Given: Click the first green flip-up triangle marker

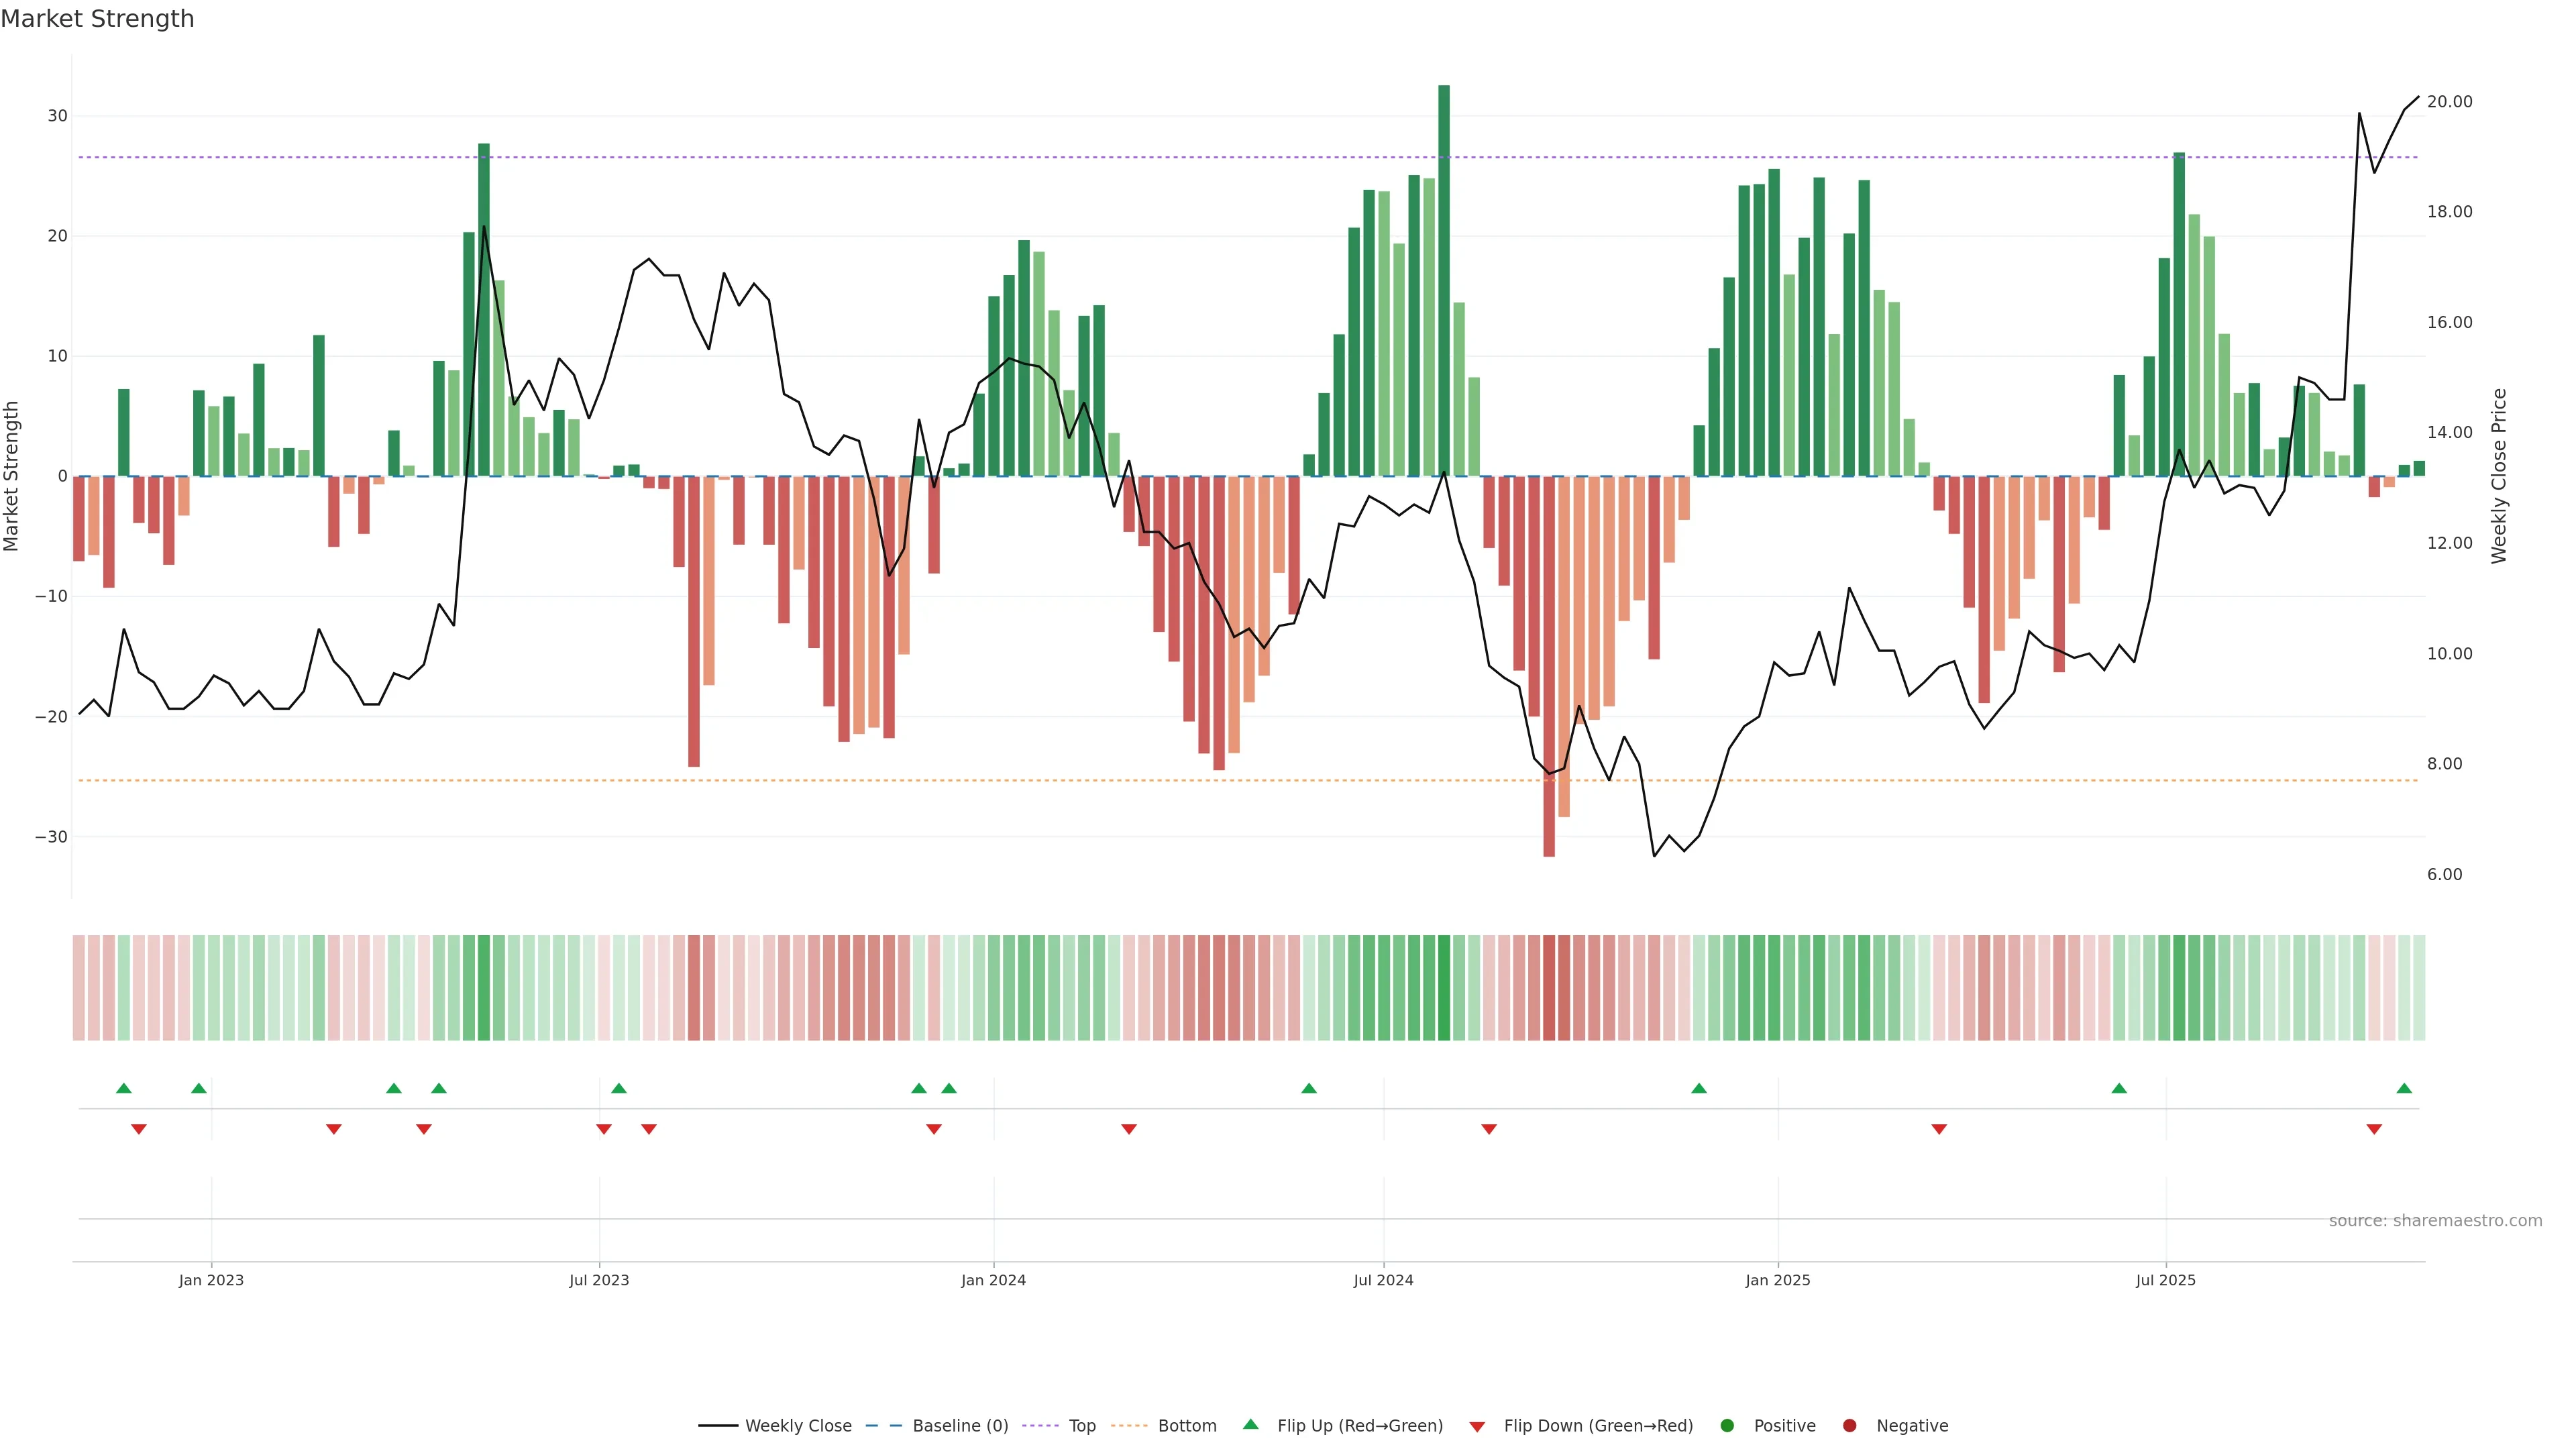Looking at the screenshot, I should pos(124,1088).
